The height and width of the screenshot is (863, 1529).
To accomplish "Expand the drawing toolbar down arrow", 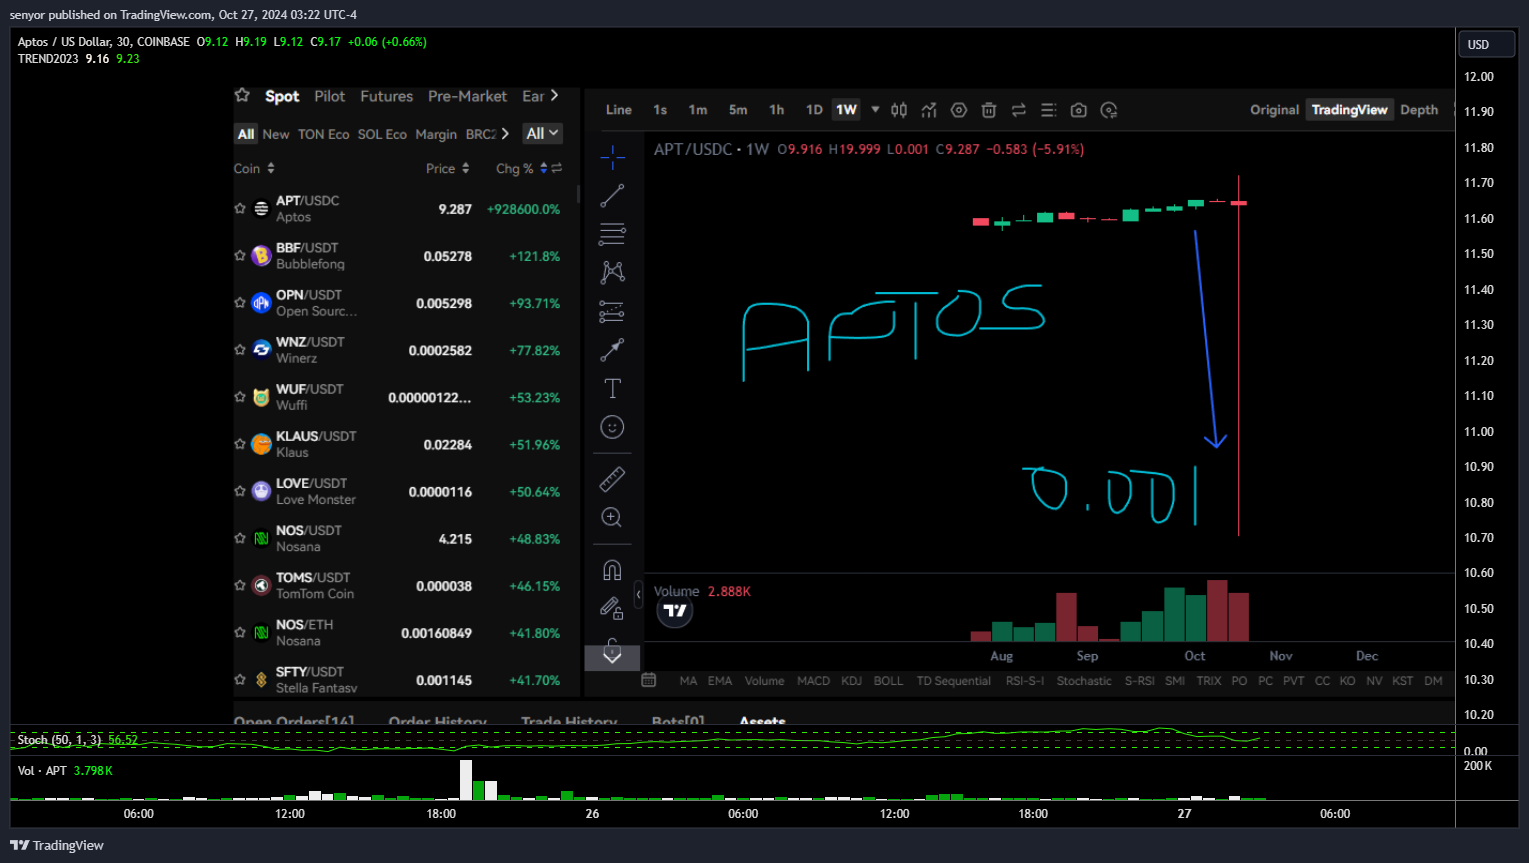I will pyautogui.click(x=612, y=657).
